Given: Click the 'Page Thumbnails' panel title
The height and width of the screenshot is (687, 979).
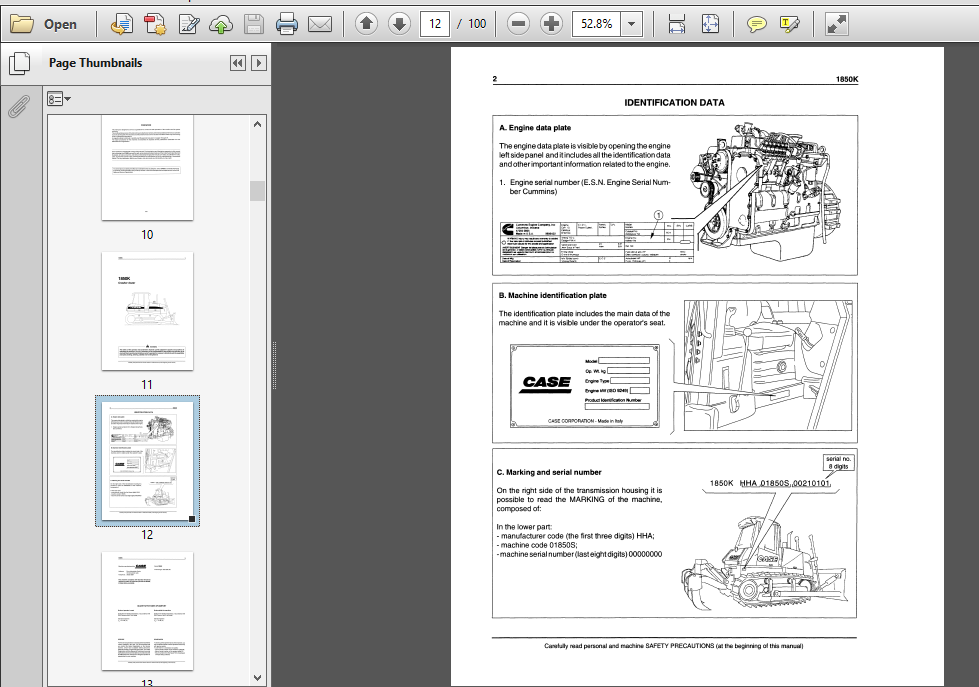Looking at the screenshot, I should [96, 63].
